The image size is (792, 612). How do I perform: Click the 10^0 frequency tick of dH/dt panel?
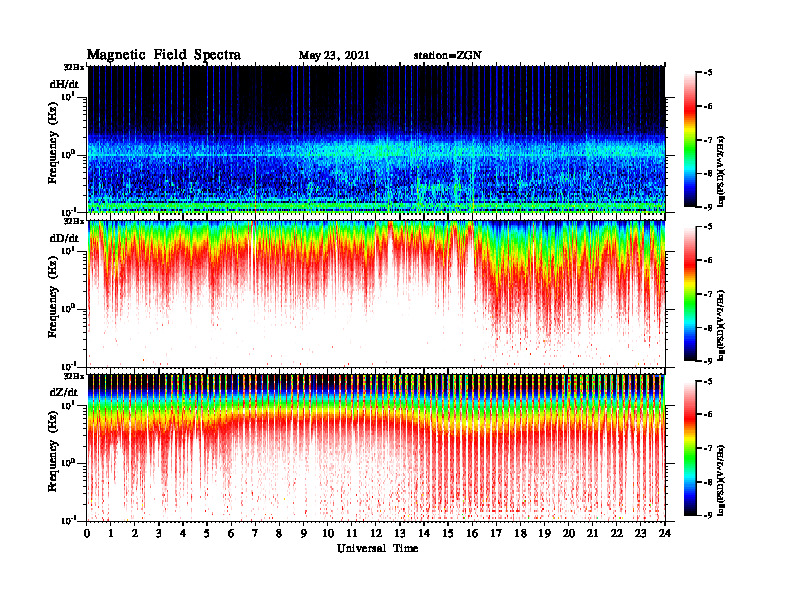(x=68, y=154)
